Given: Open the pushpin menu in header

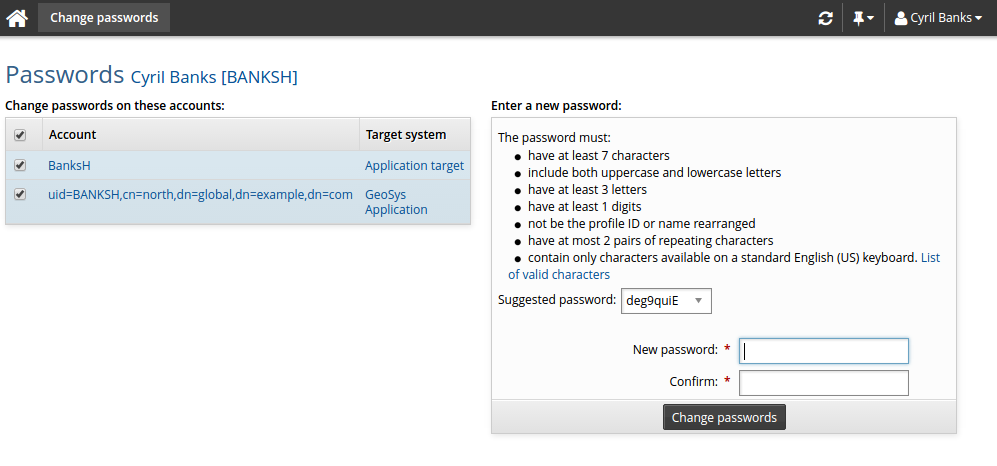Looking at the screenshot, I should coord(862,18).
